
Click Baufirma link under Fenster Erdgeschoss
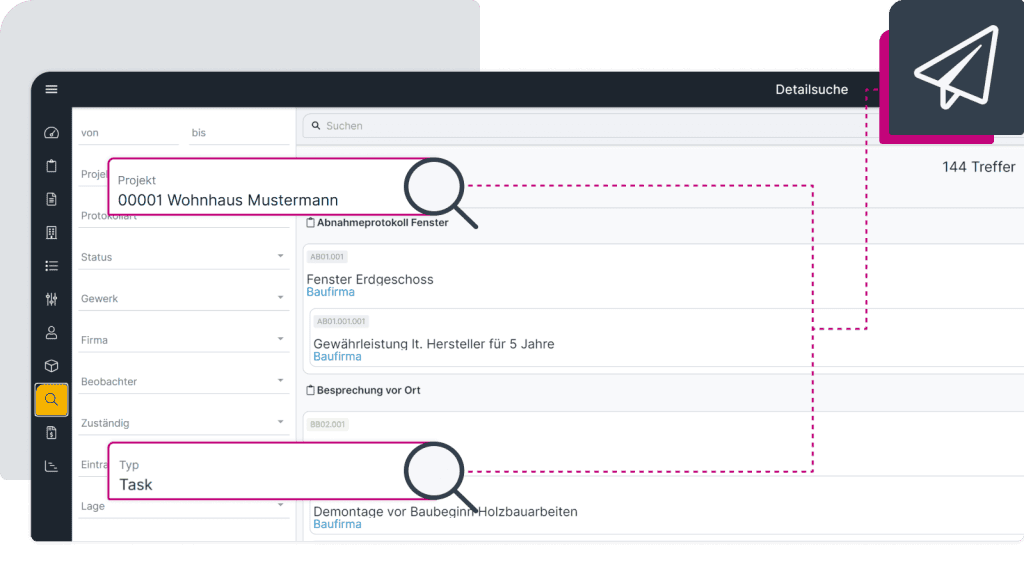pos(330,292)
